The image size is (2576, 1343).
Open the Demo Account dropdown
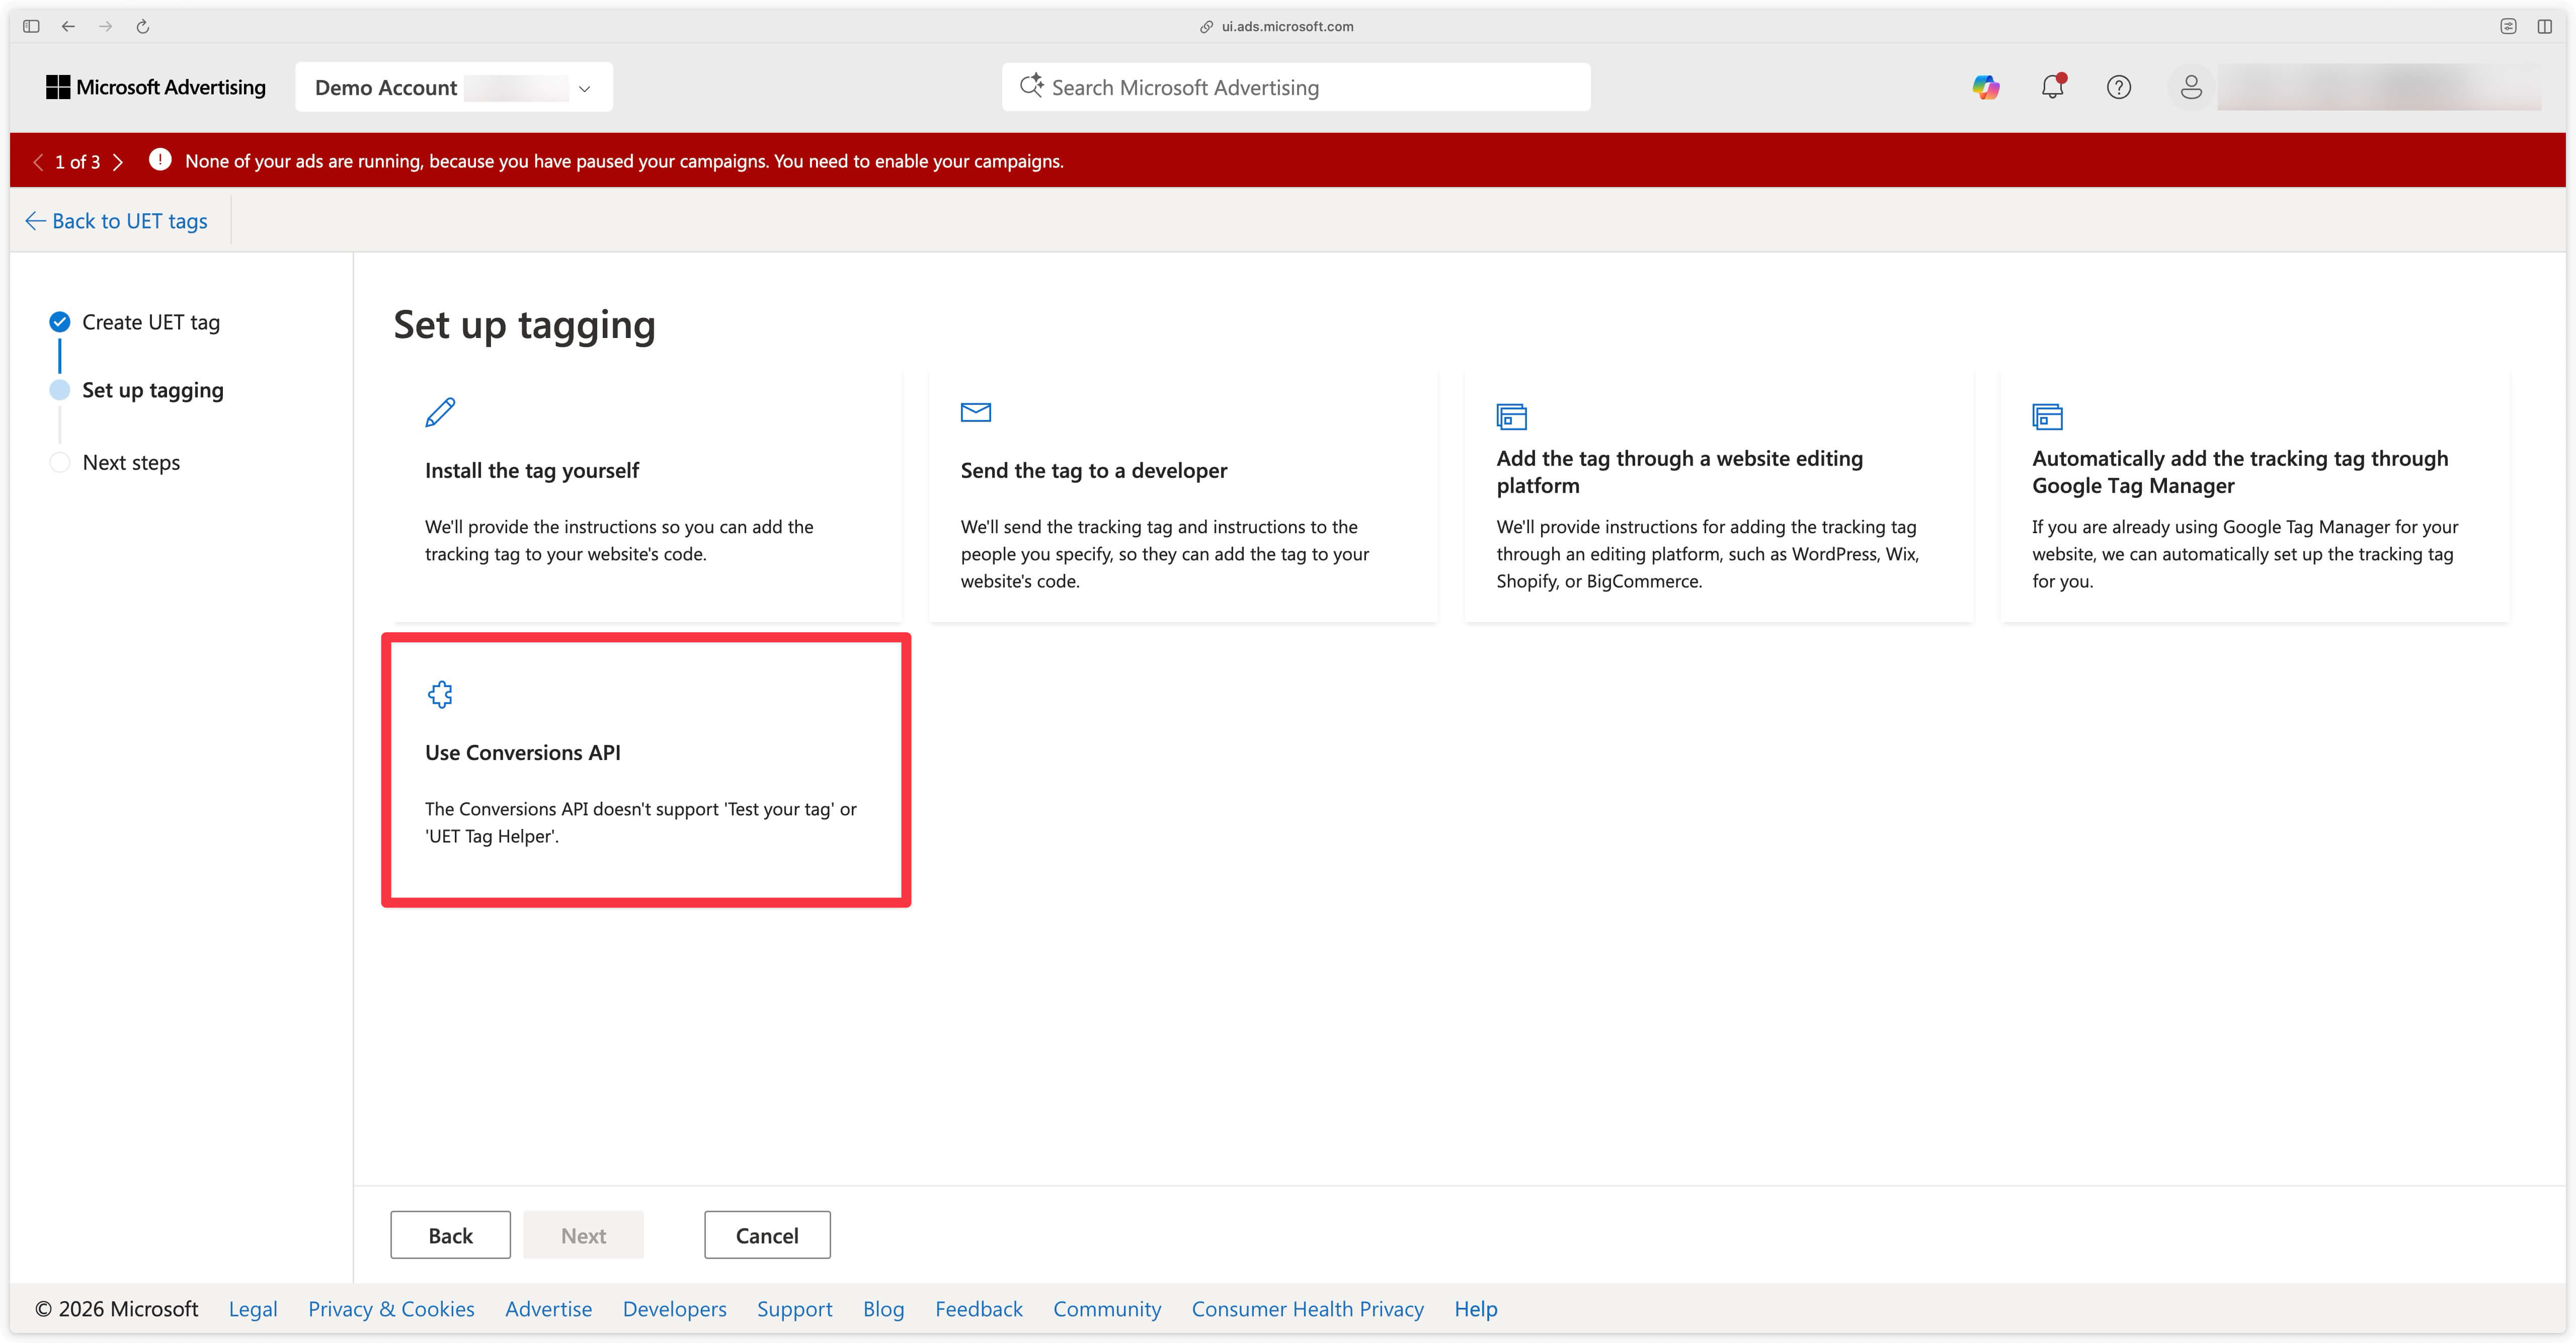tap(583, 88)
